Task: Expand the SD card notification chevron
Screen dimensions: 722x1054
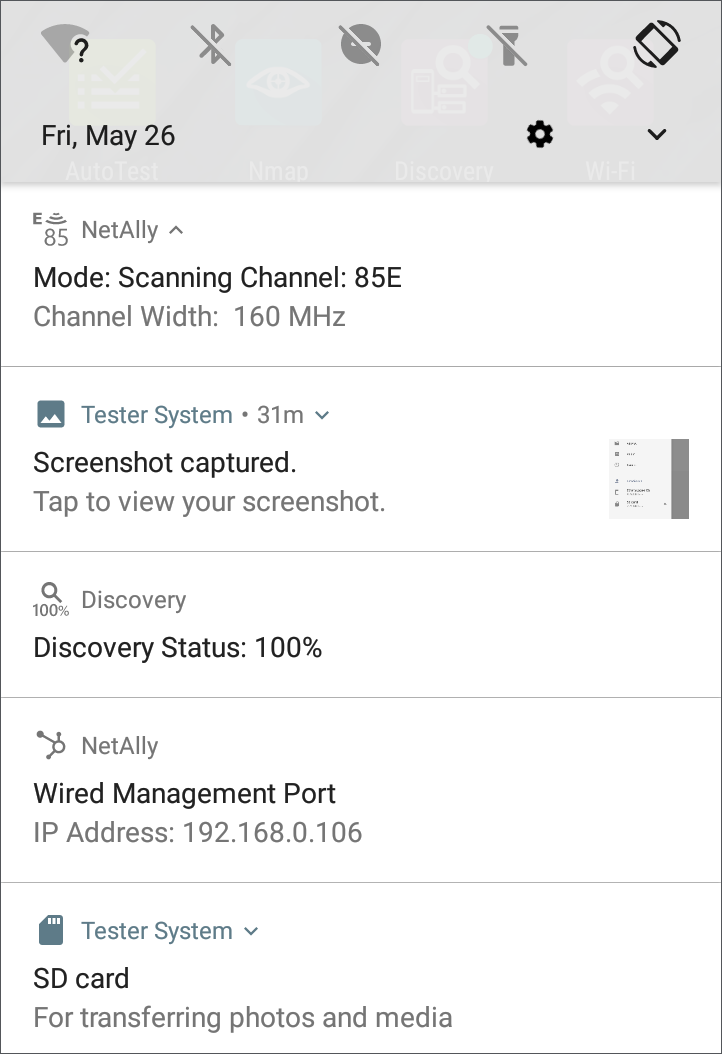Action: [251, 931]
